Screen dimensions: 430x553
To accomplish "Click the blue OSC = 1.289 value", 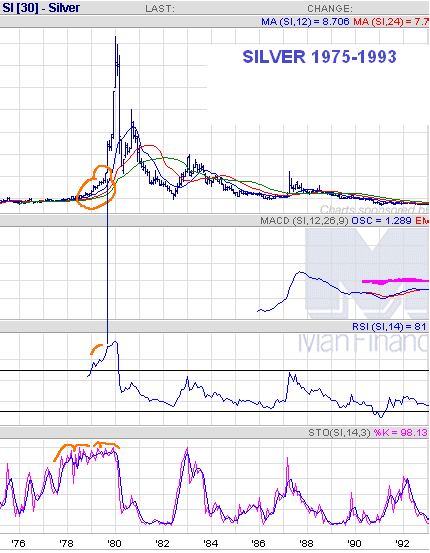I will pos(381,221).
